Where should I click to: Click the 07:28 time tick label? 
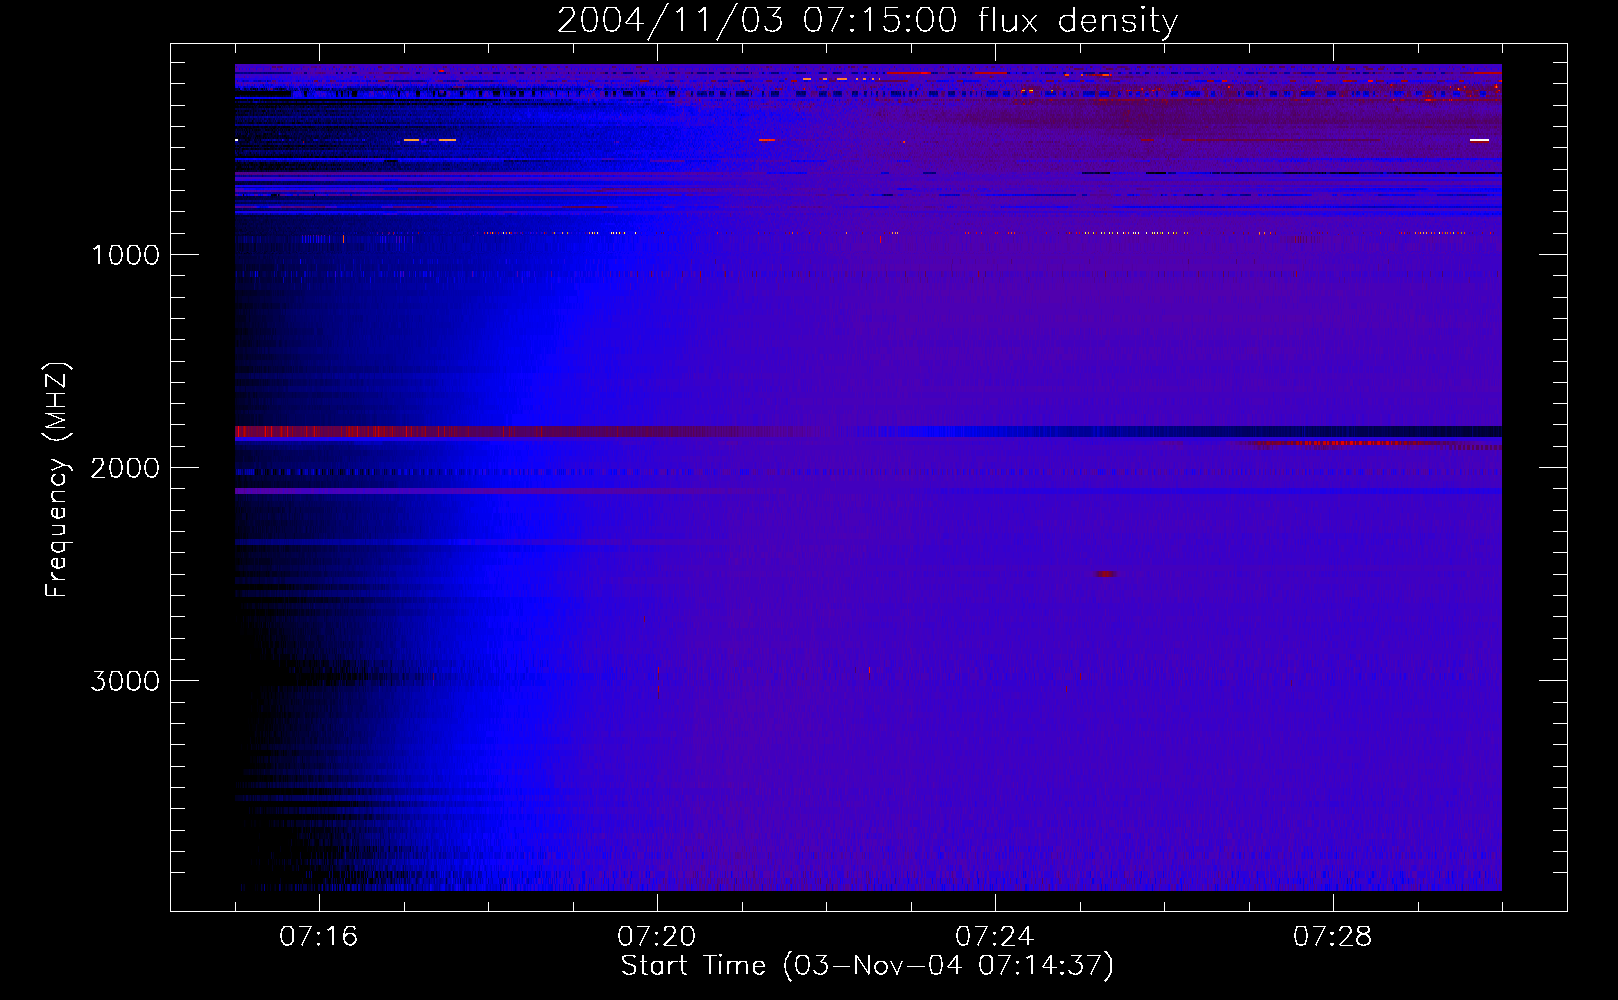pyautogui.click(x=1332, y=937)
